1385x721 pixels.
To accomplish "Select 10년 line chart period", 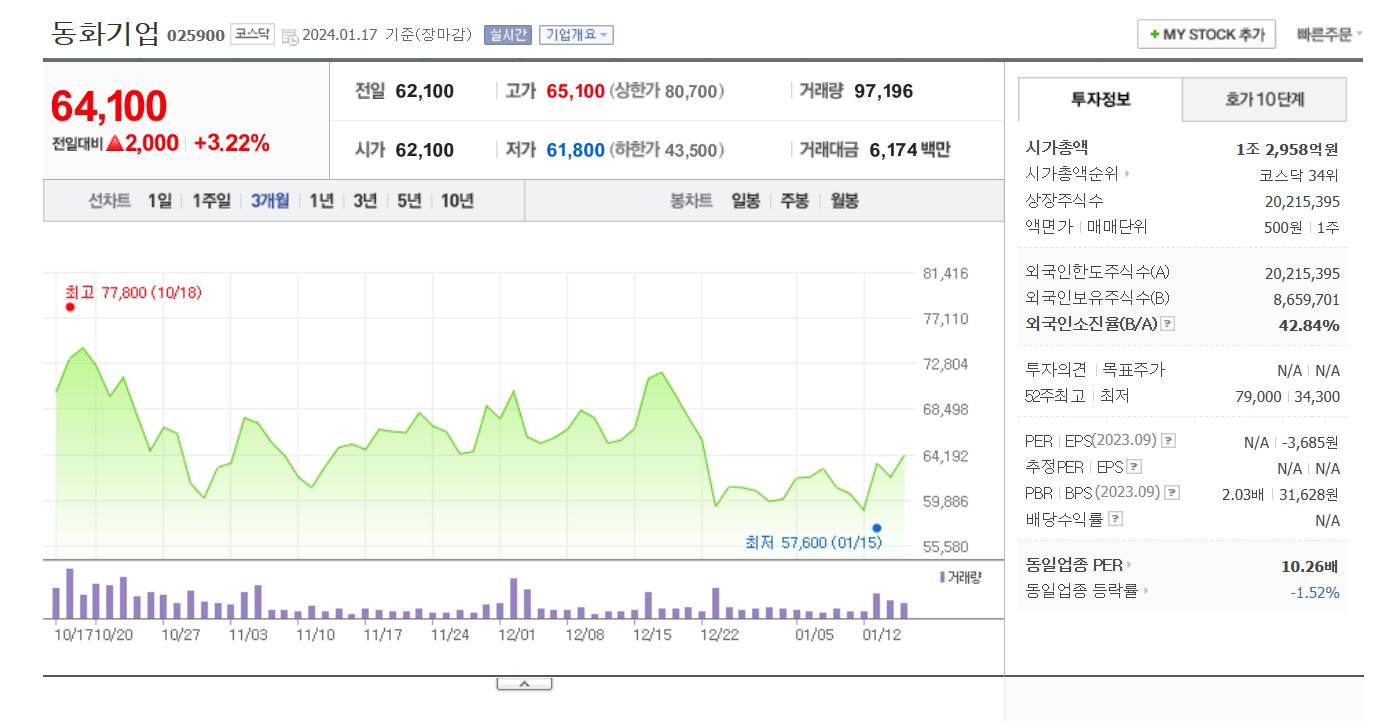I will pyautogui.click(x=457, y=201).
